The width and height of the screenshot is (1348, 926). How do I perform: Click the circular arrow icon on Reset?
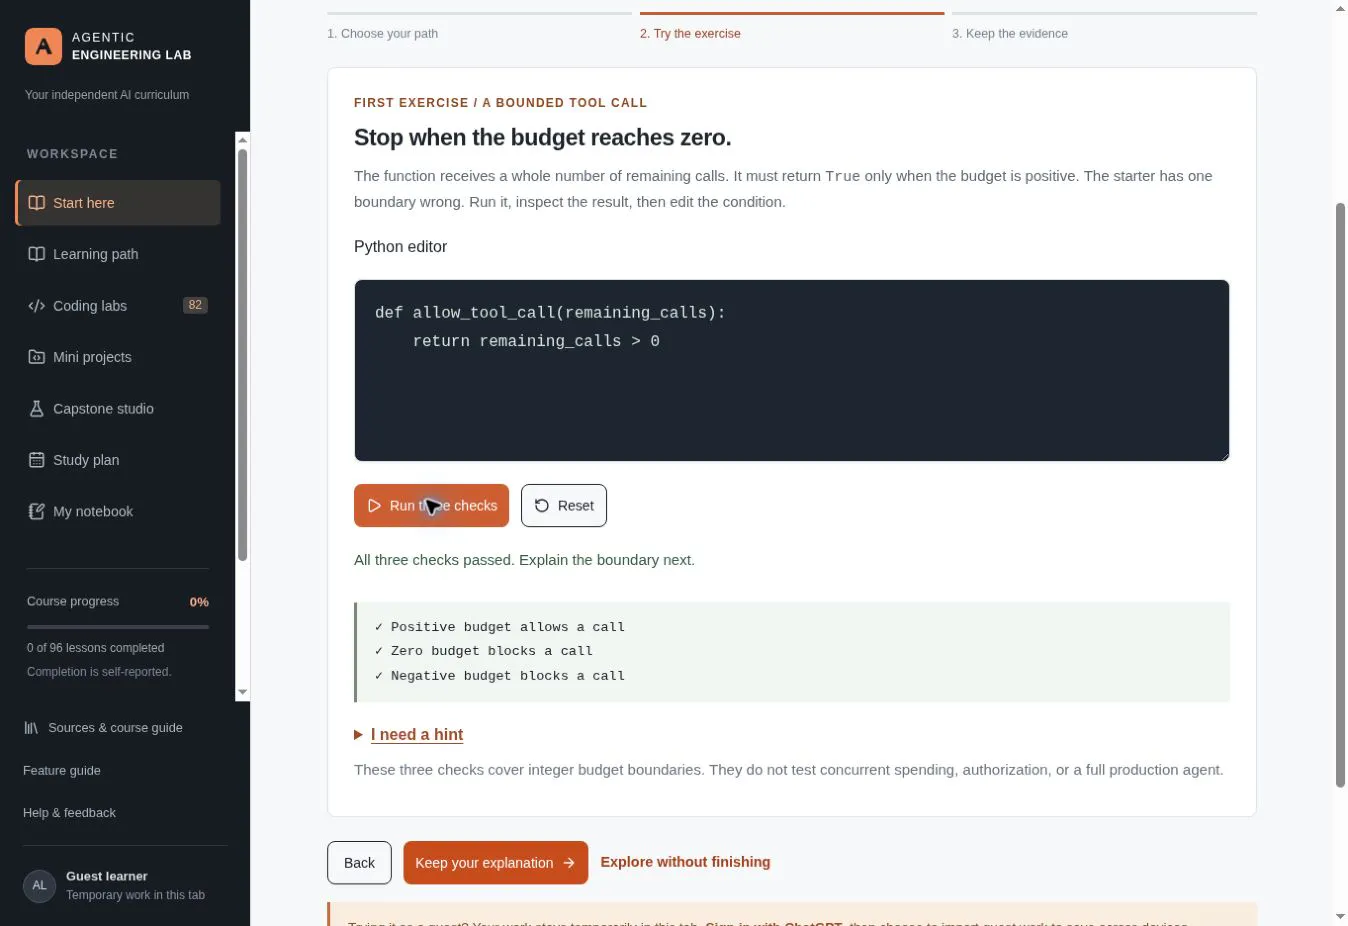click(x=542, y=506)
